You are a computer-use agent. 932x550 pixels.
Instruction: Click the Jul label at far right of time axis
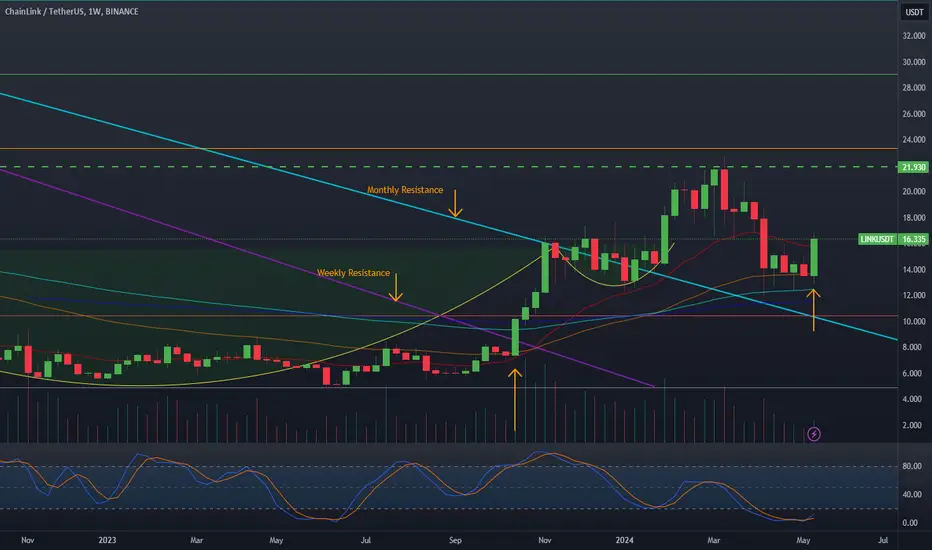tap(883, 540)
